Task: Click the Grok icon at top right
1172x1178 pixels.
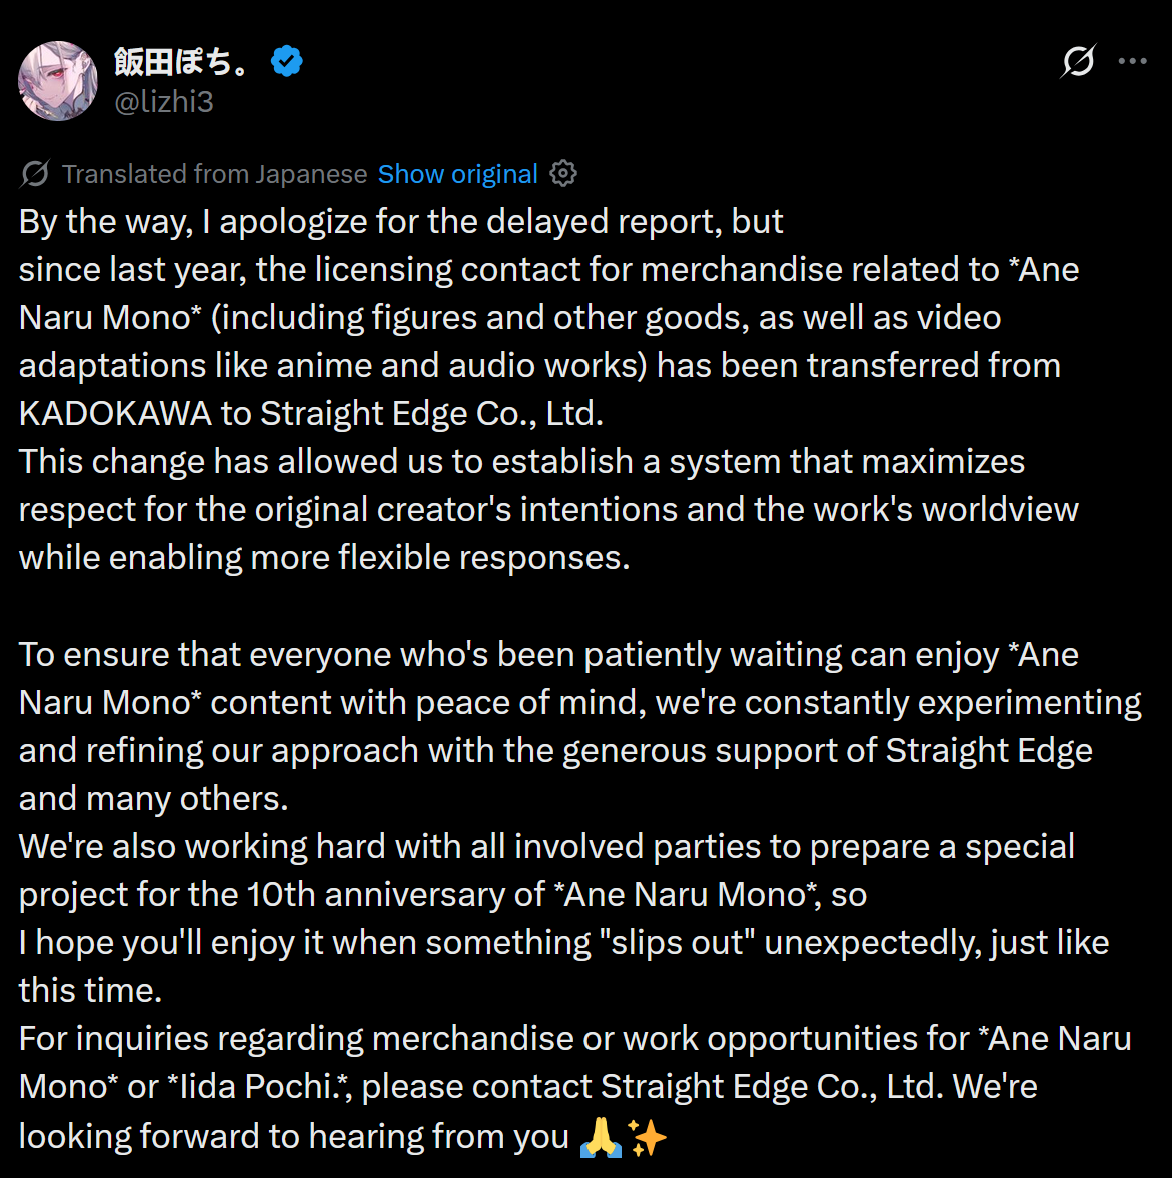Action: pos(1078,62)
